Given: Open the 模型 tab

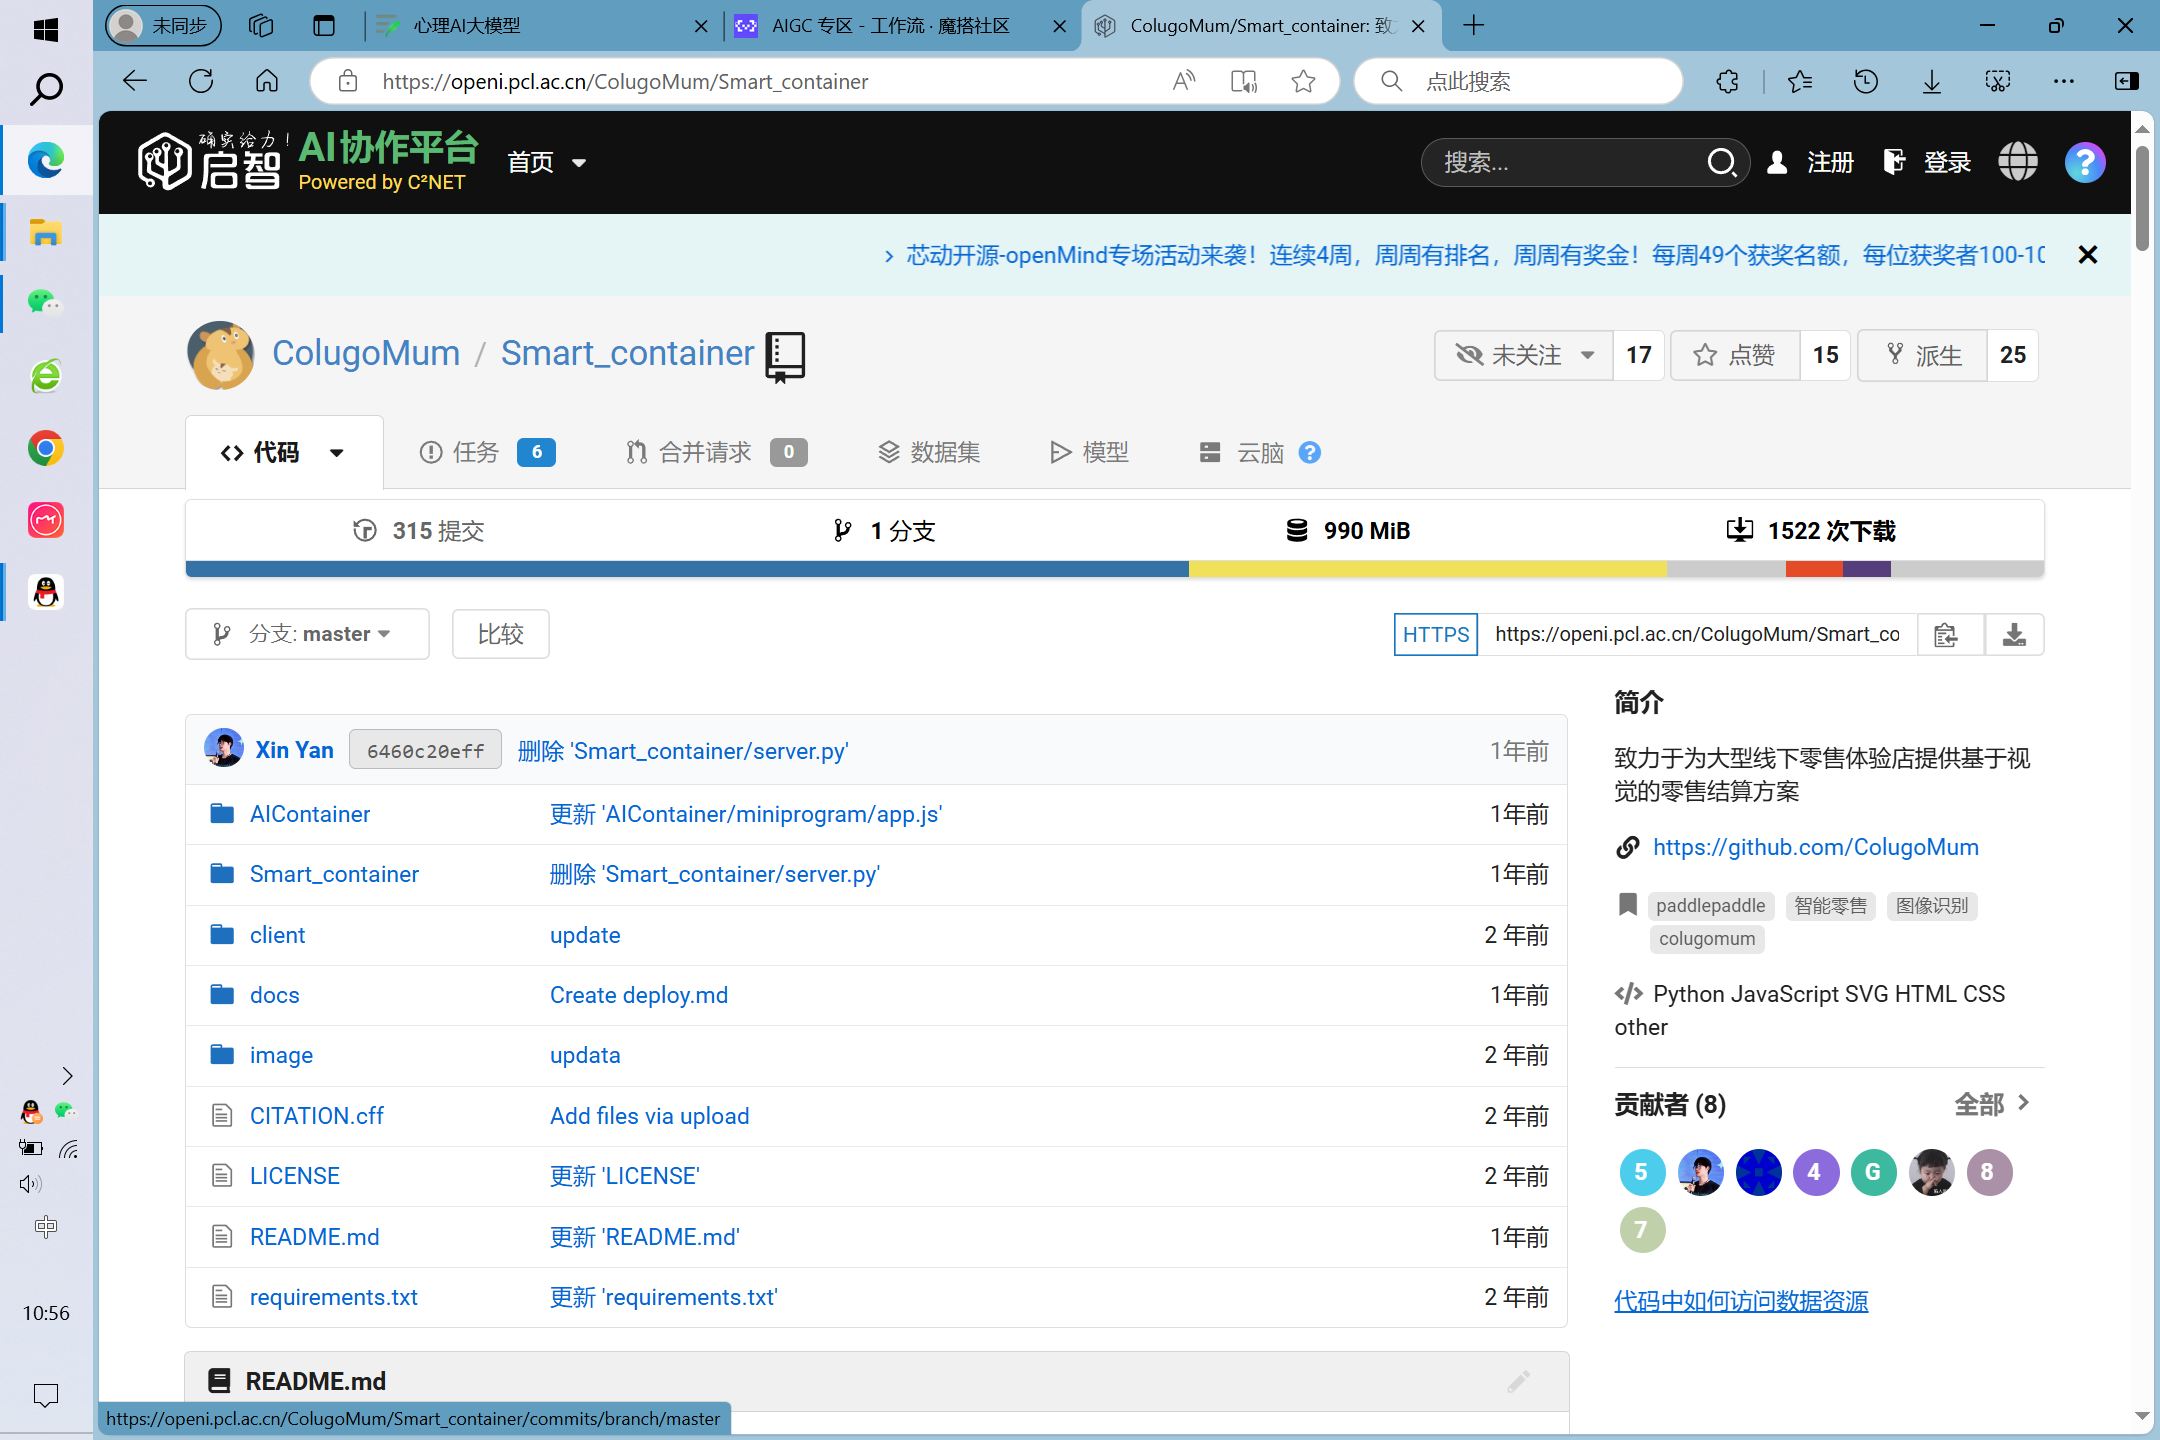Looking at the screenshot, I should (1089, 453).
